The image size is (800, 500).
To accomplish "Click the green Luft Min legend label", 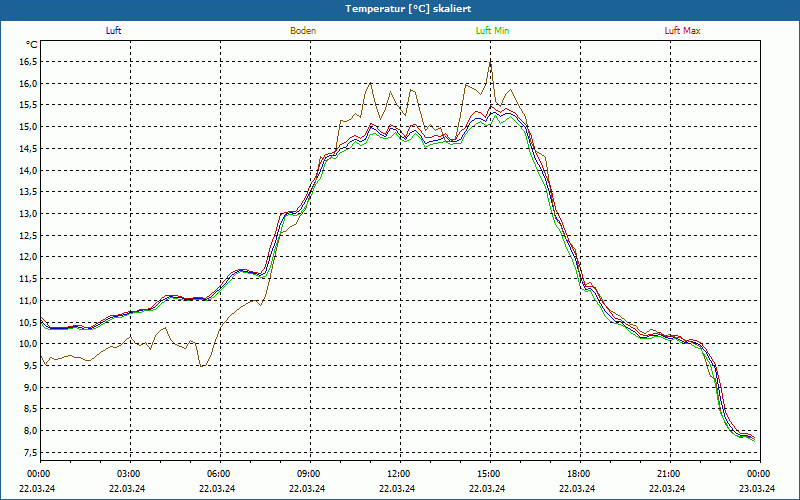I will pyautogui.click(x=492, y=31).
